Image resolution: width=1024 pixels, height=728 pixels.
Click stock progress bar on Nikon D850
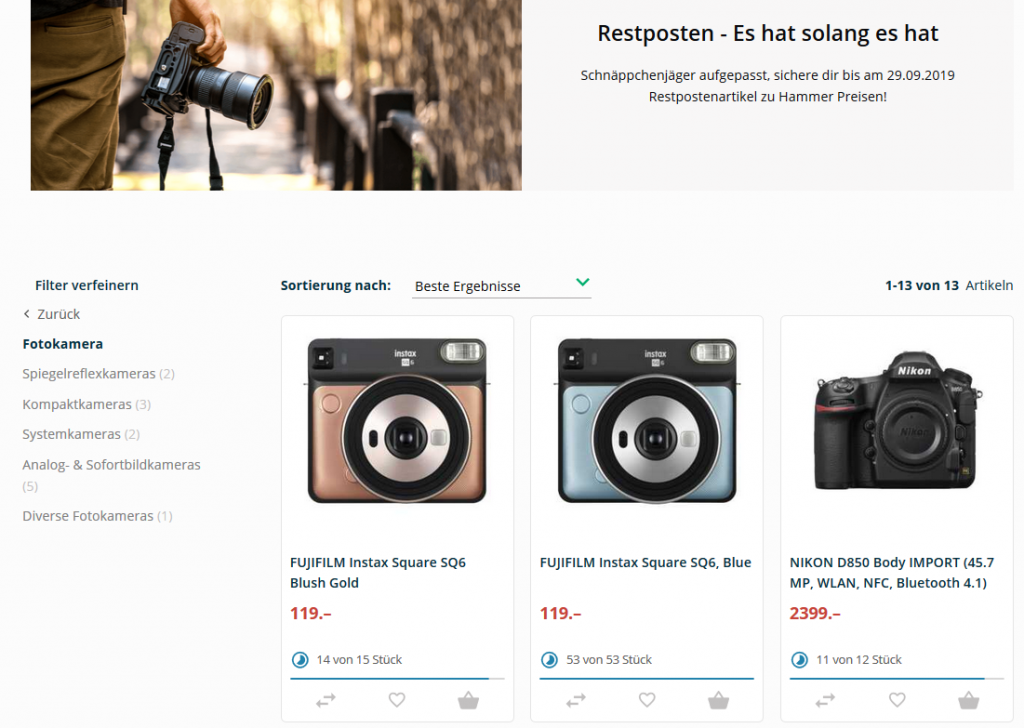(x=896, y=679)
